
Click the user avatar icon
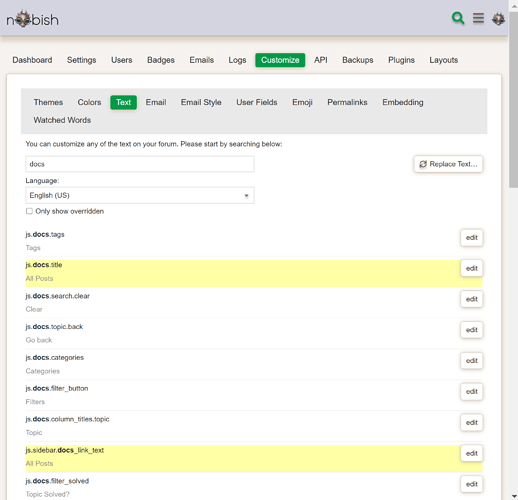coord(498,19)
